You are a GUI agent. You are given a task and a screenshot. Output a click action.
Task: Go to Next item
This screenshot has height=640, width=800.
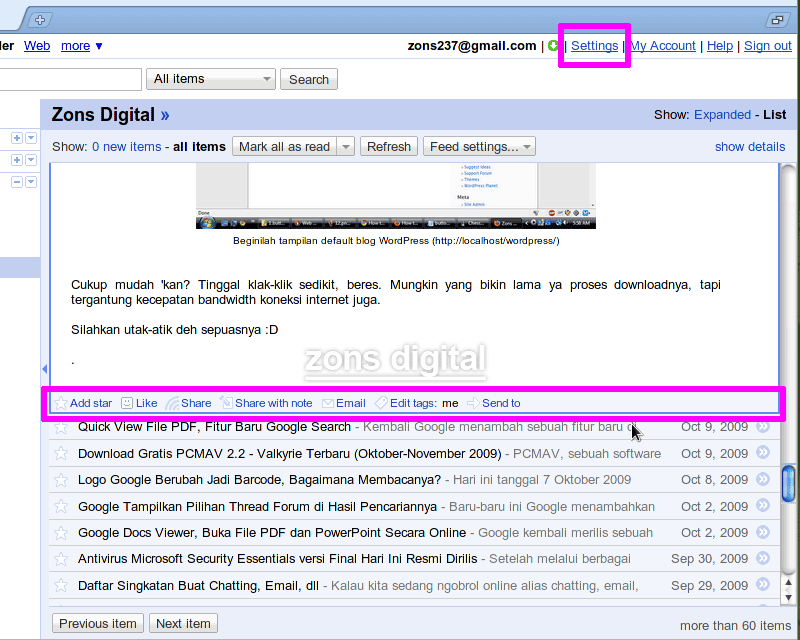(183, 623)
